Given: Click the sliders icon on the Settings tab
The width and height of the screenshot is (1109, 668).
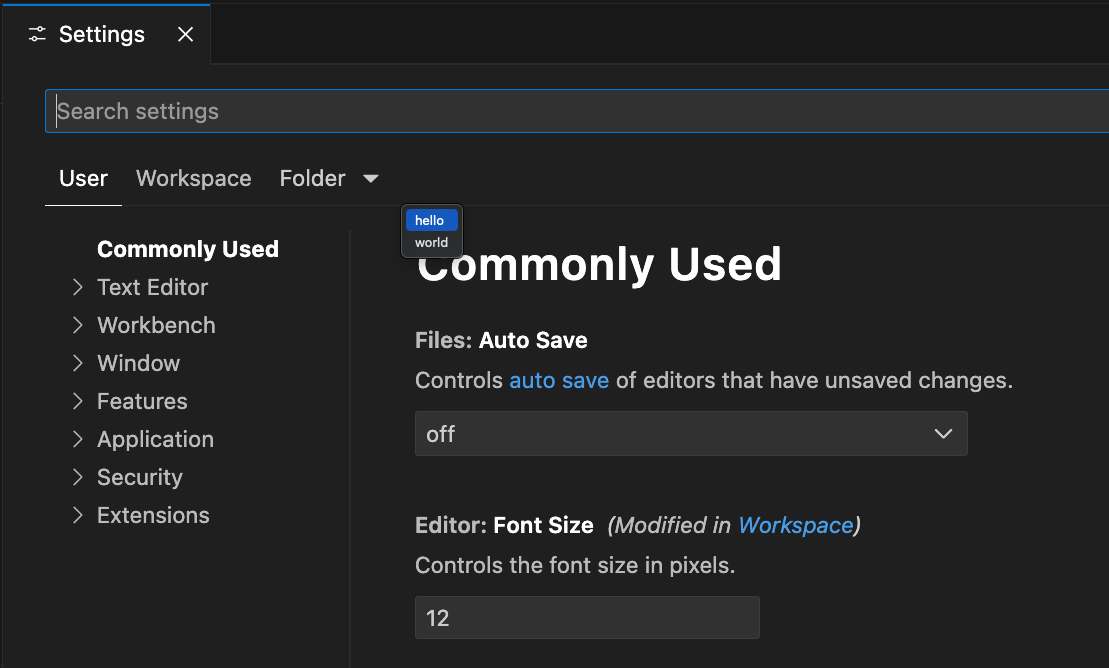Looking at the screenshot, I should pos(37,33).
